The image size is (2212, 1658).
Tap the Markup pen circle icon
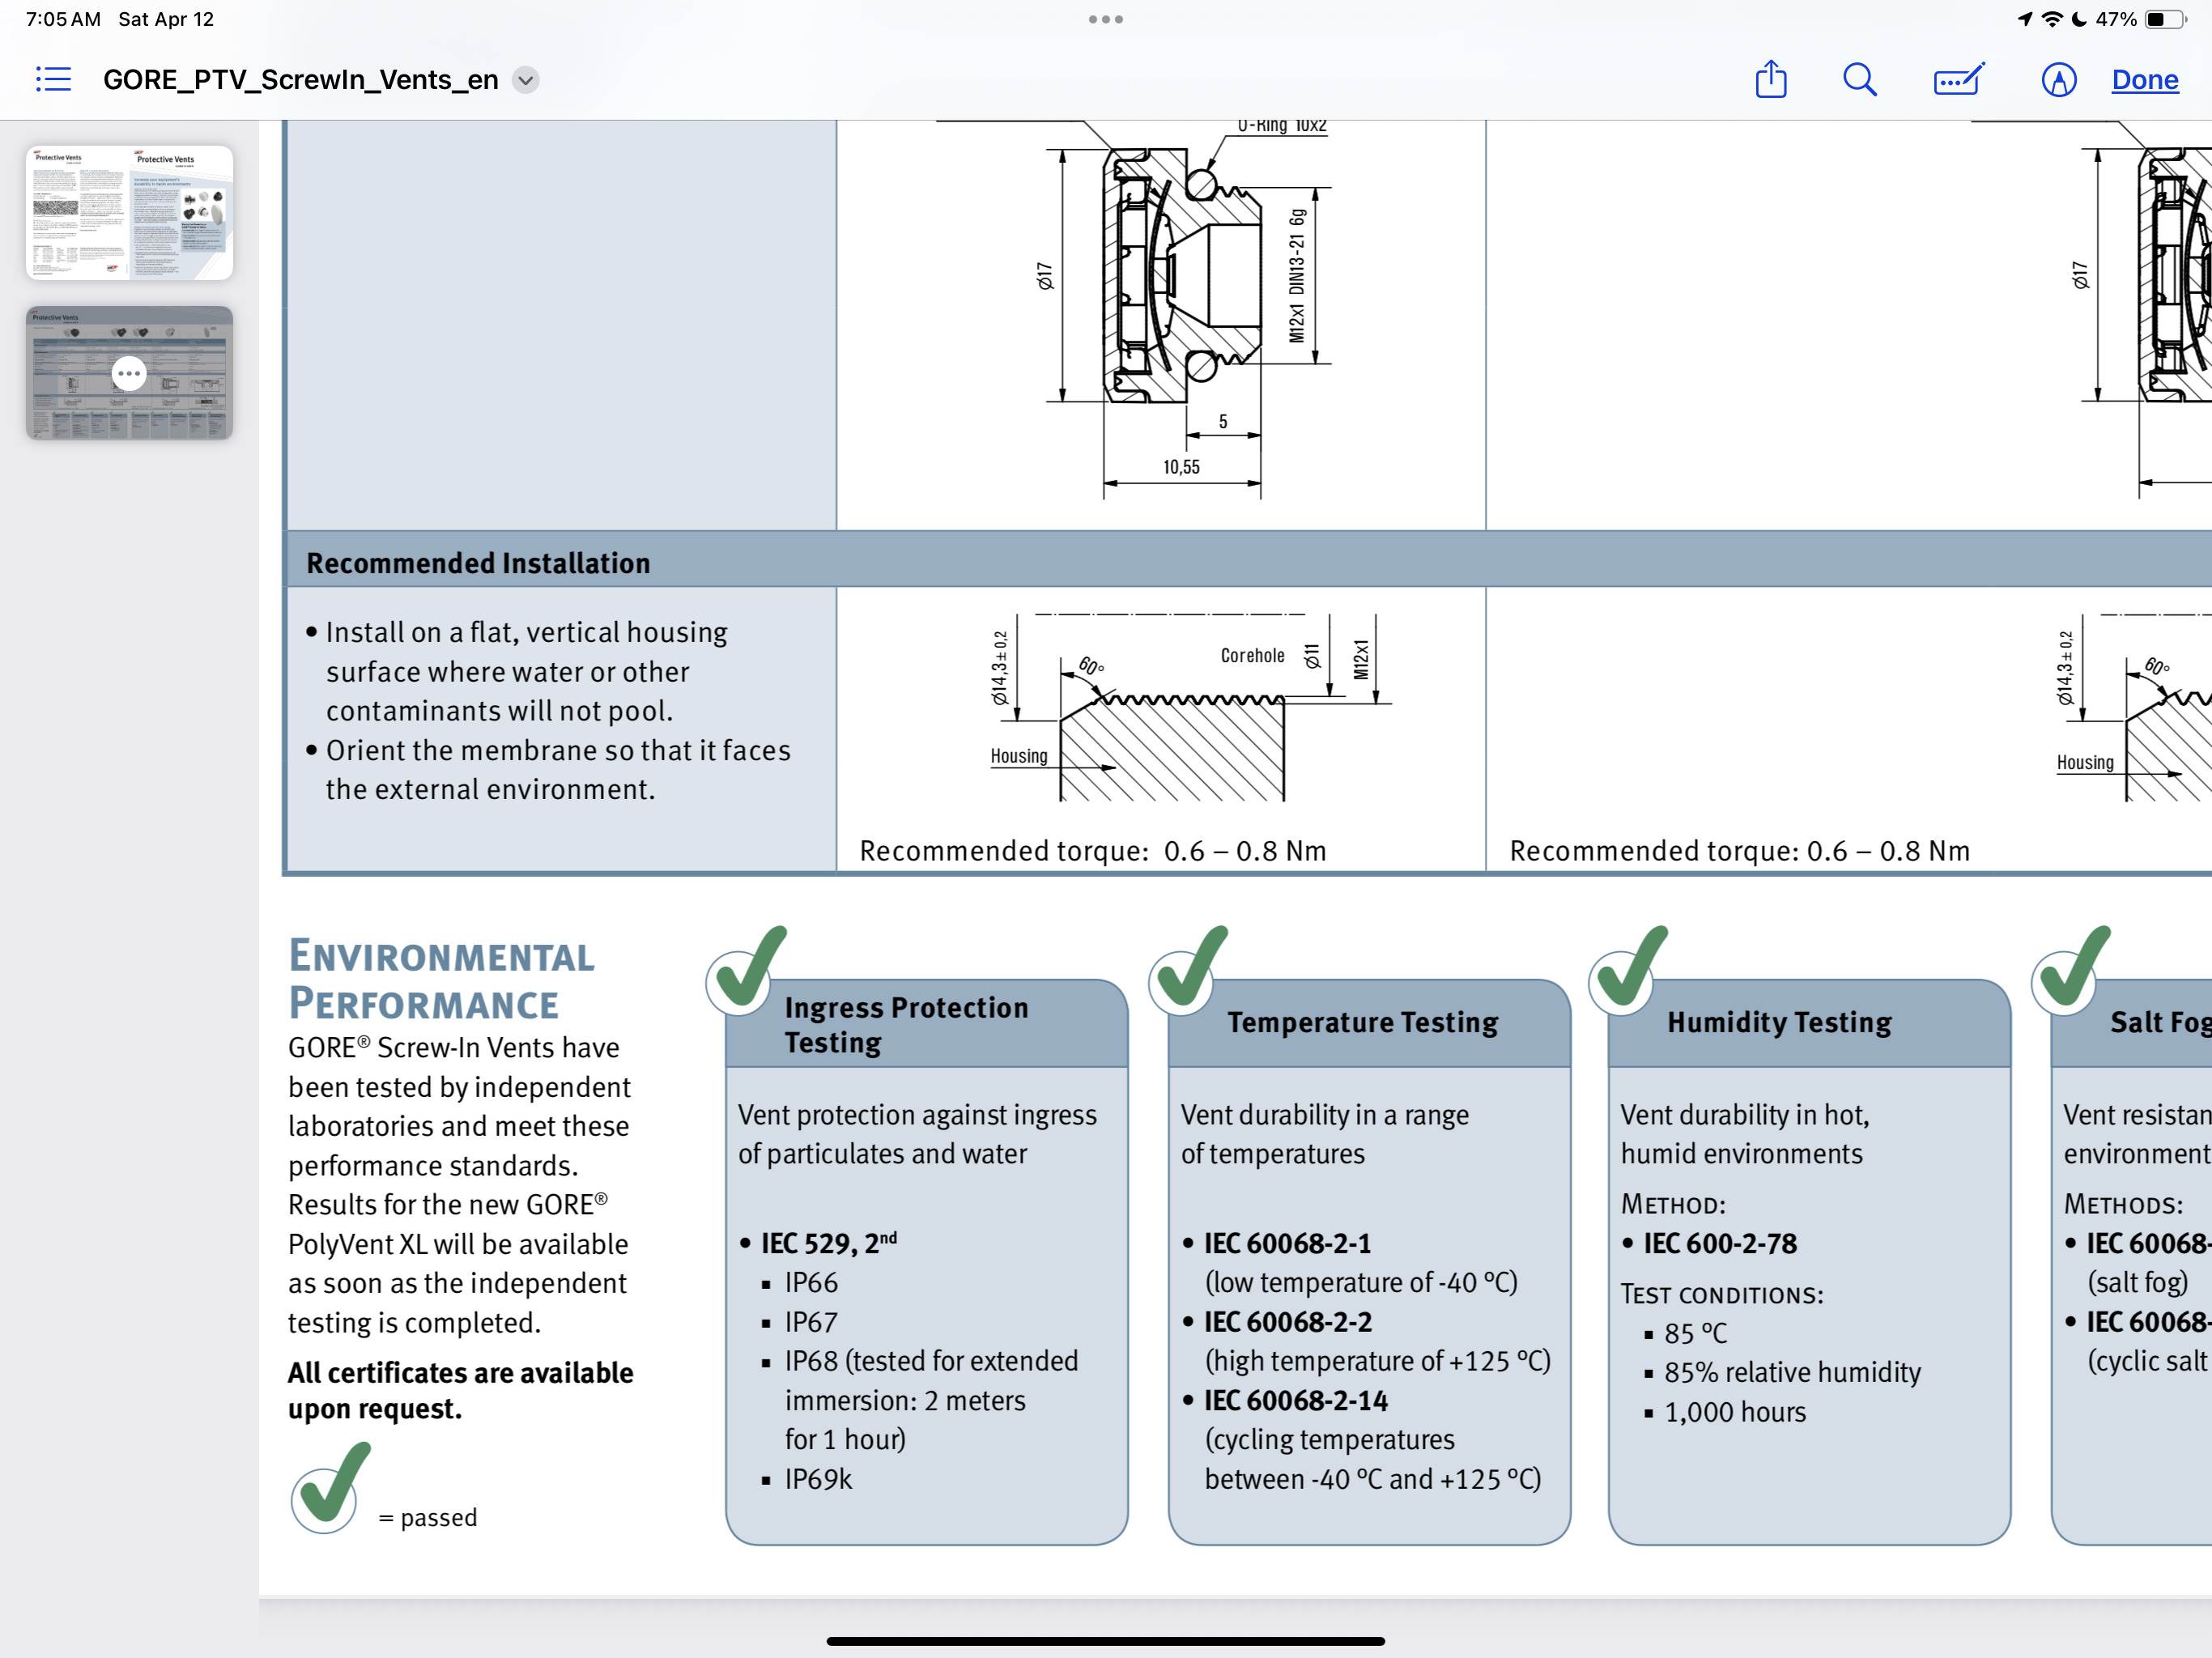click(x=2058, y=79)
